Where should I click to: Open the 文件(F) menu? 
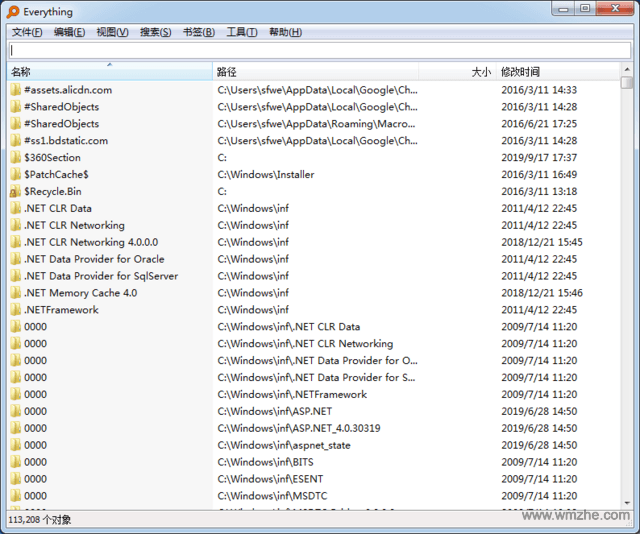pyautogui.click(x=27, y=32)
